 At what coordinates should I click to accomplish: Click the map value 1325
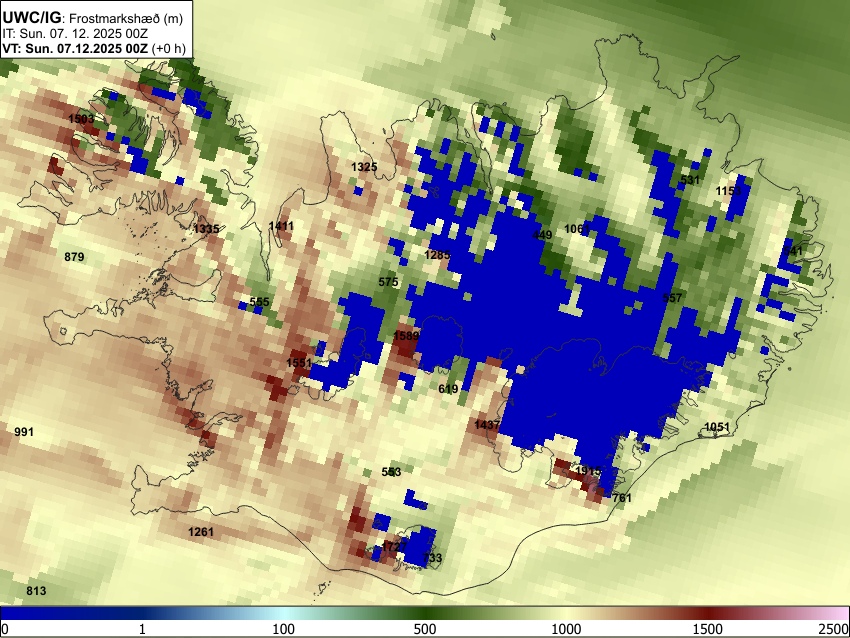[364, 167]
